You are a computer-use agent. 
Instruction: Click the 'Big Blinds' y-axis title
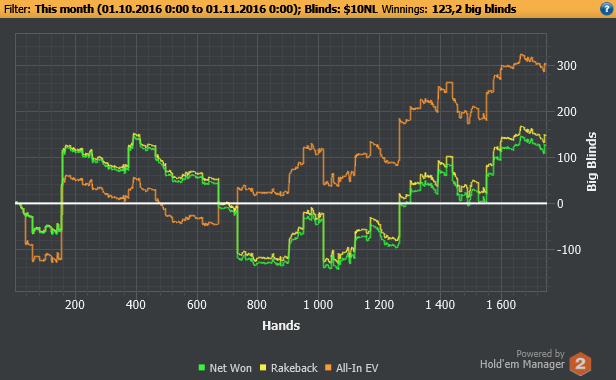[592, 162]
